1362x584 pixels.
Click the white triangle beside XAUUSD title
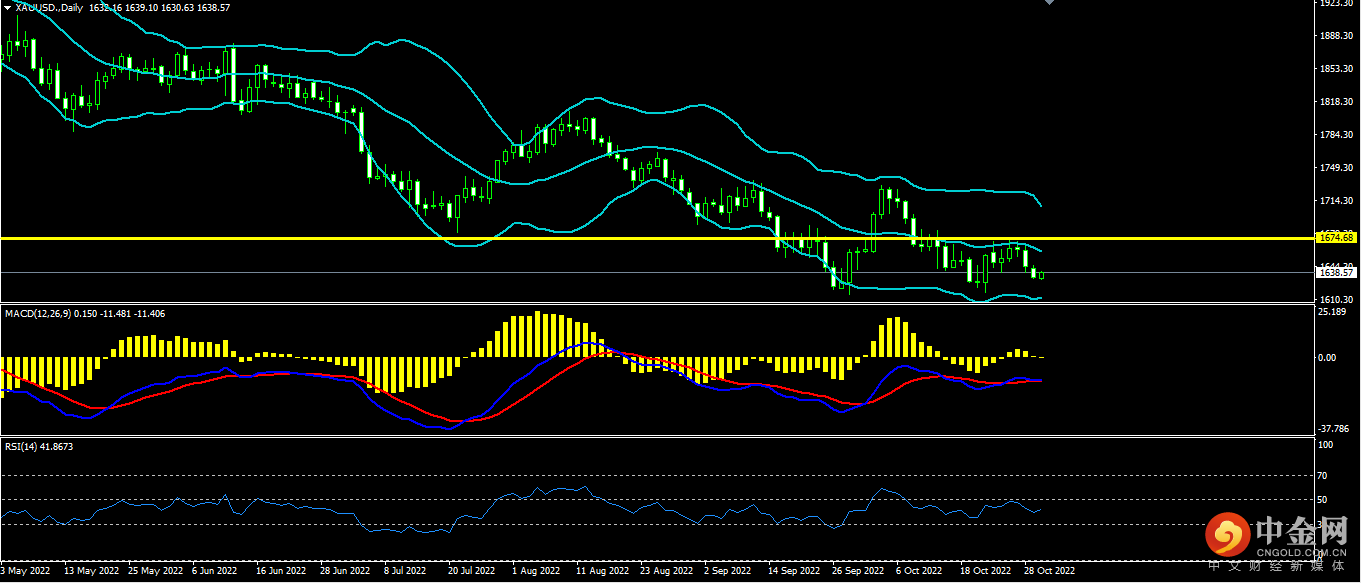tap(7, 7)
